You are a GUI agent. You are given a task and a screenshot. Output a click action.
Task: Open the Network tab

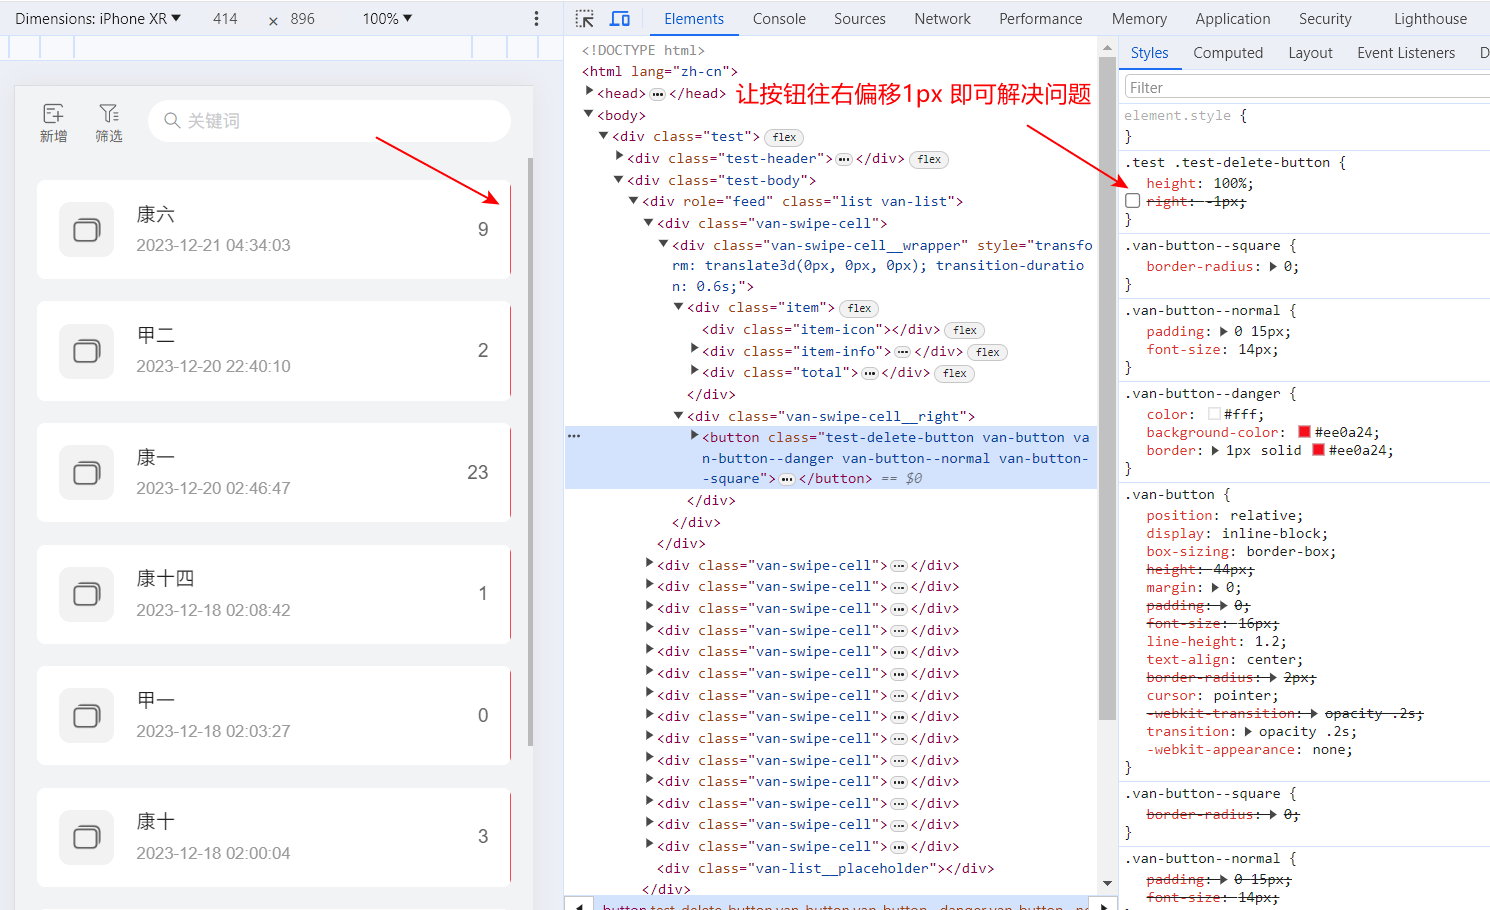tap(942, 19)
